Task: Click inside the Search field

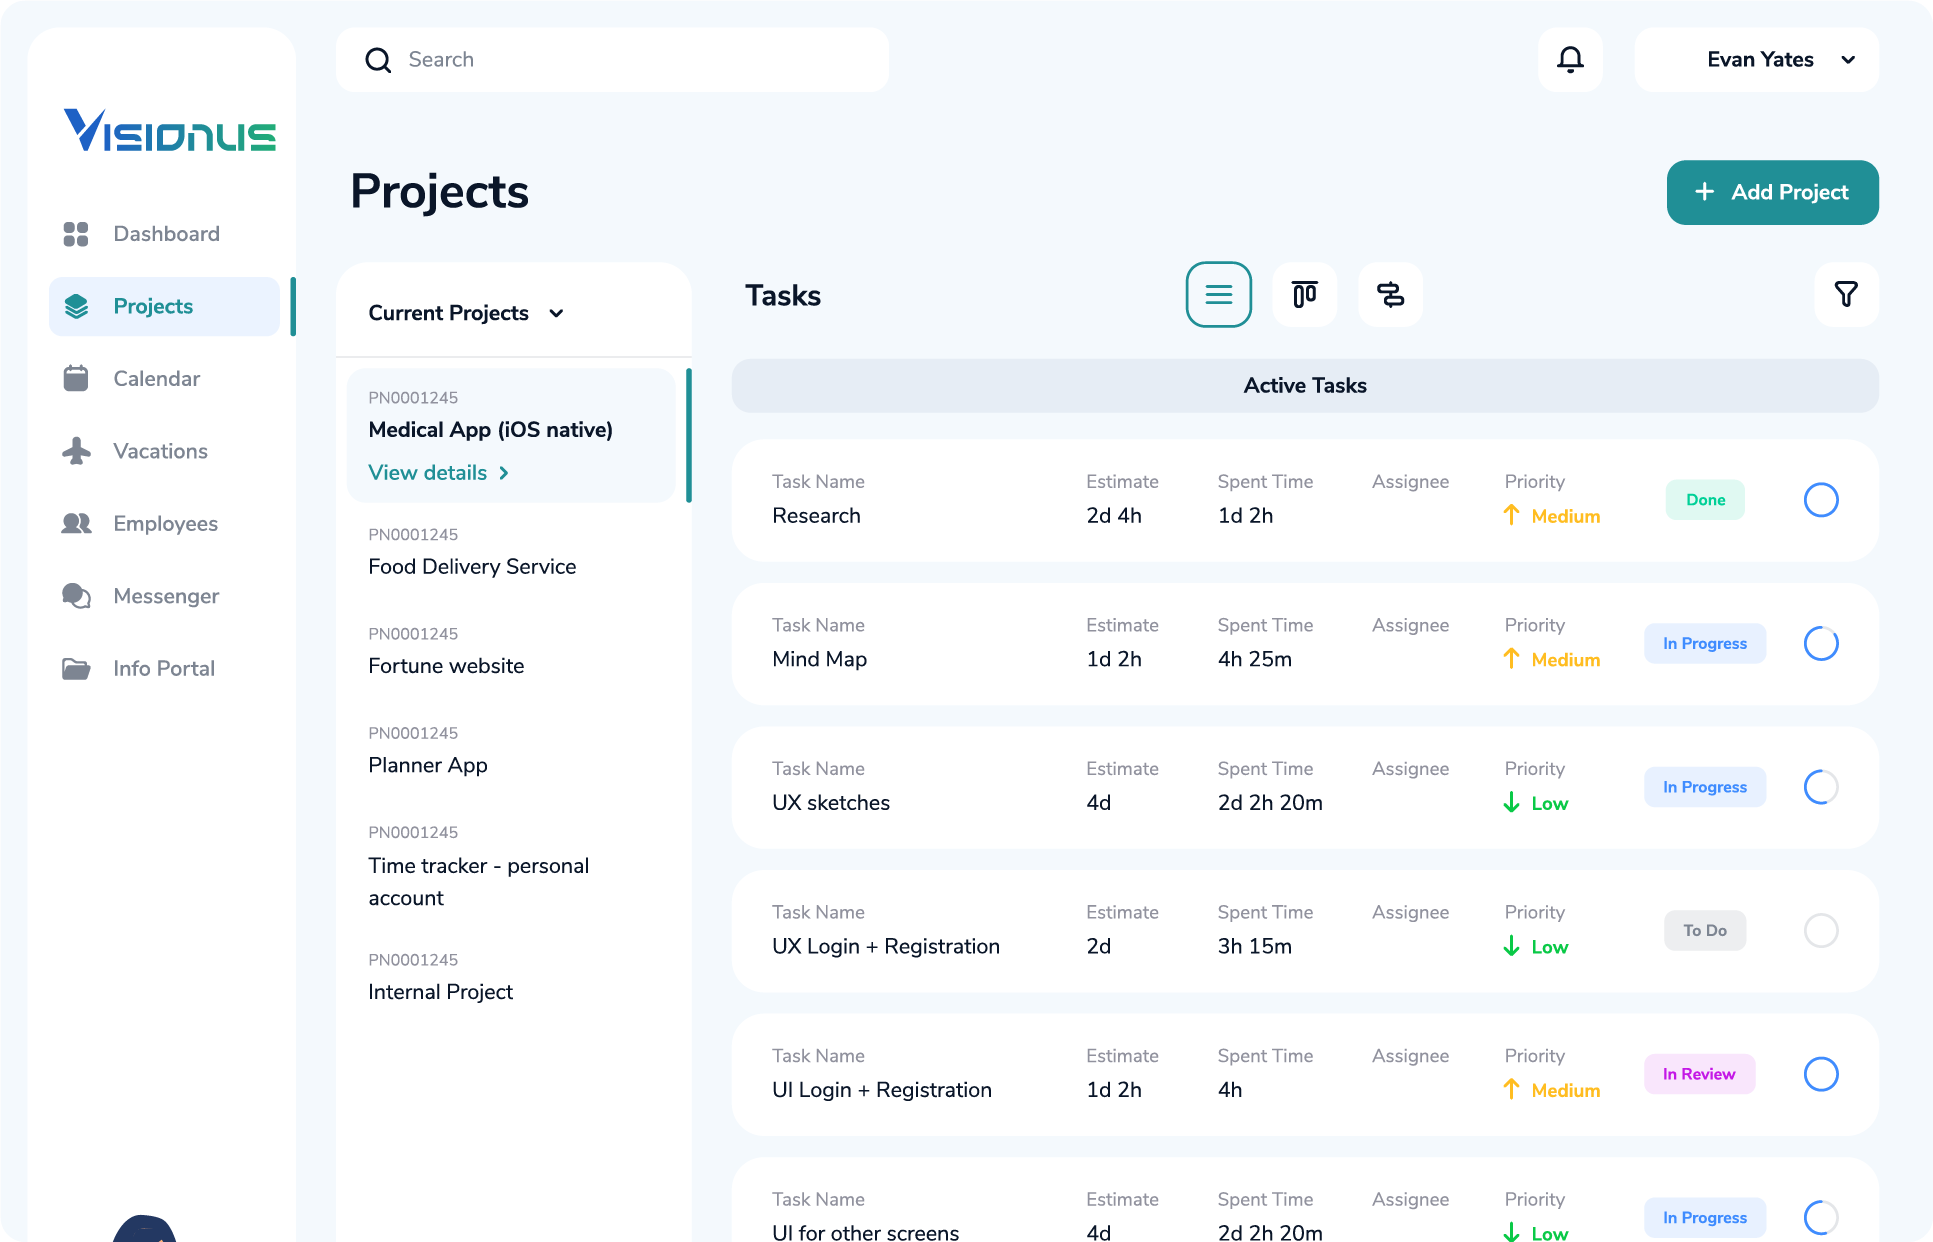Action: click(x=612, y=59)
